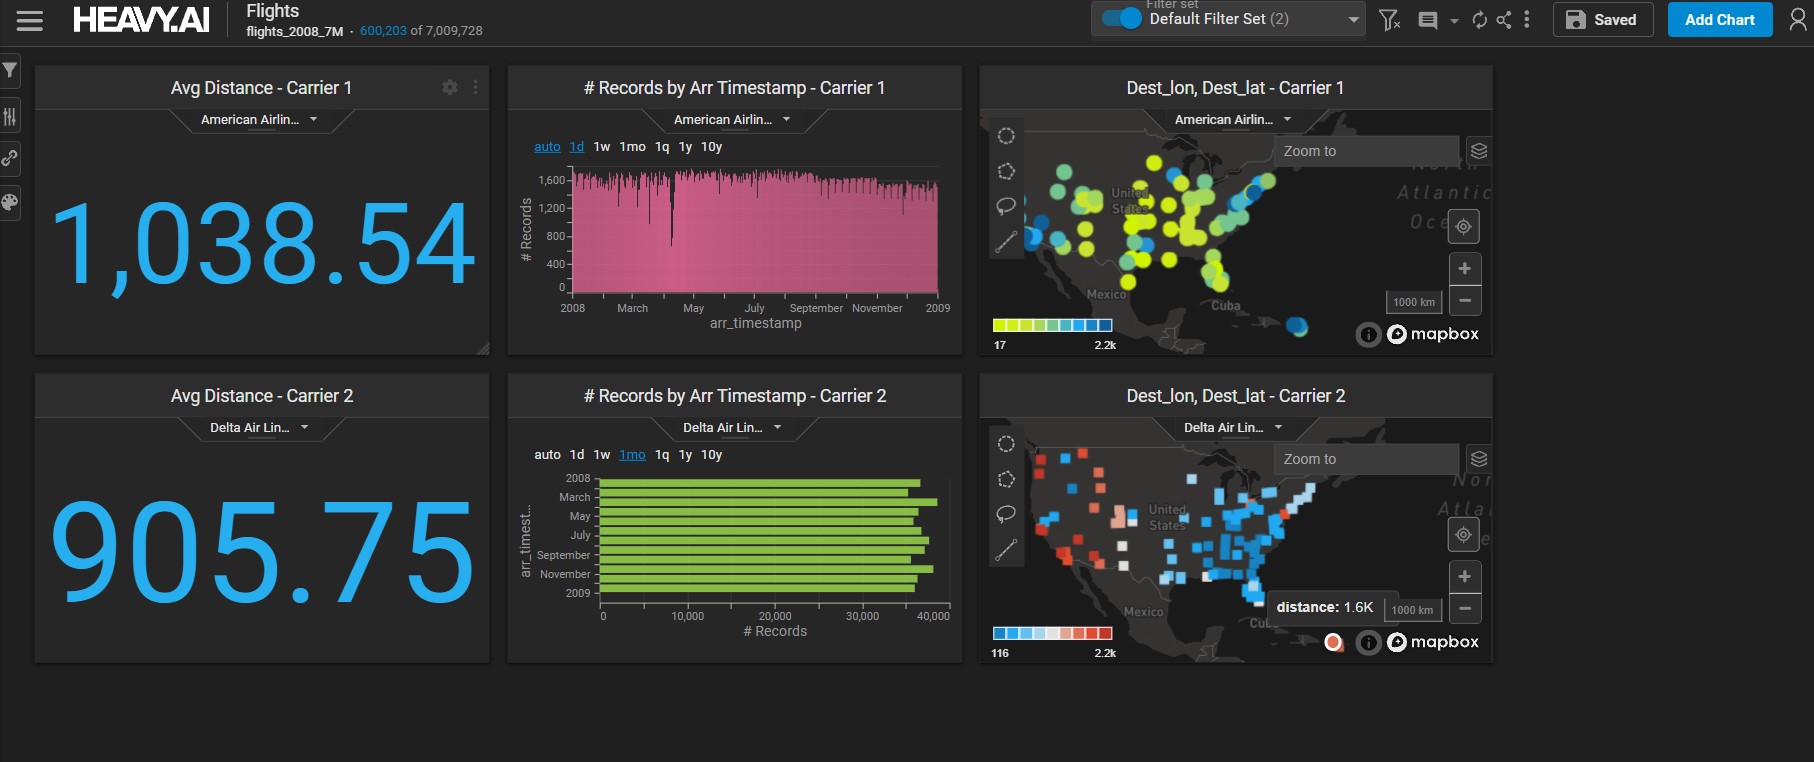
Task: Click the Add Chart button
Action: (1719, 20)
